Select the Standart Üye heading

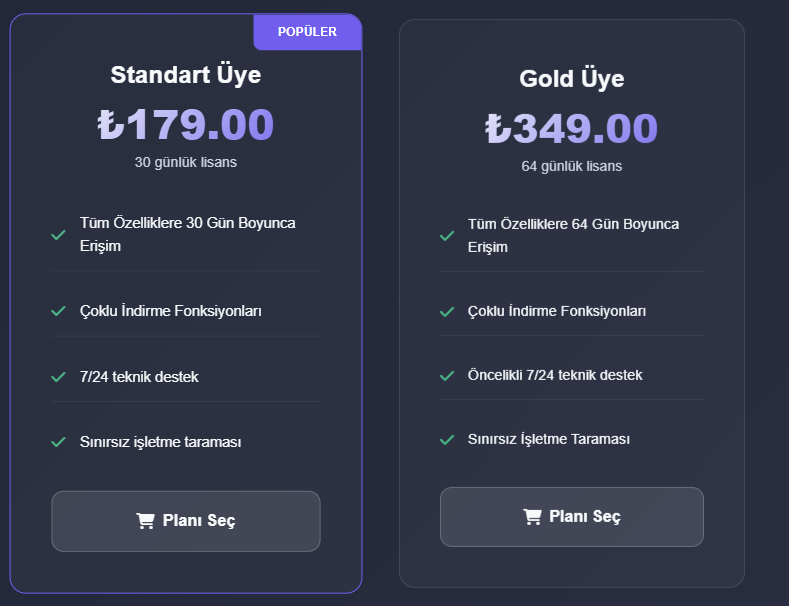186,75
